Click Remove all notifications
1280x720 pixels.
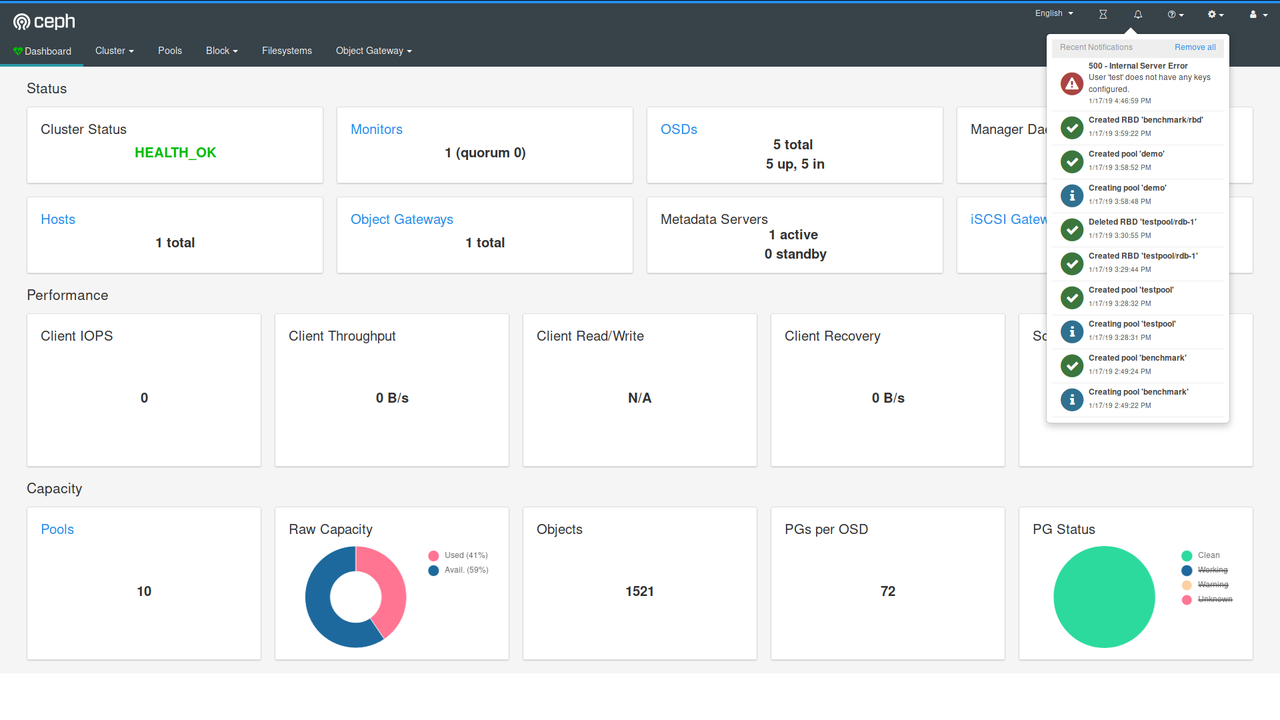(1195, 47)
